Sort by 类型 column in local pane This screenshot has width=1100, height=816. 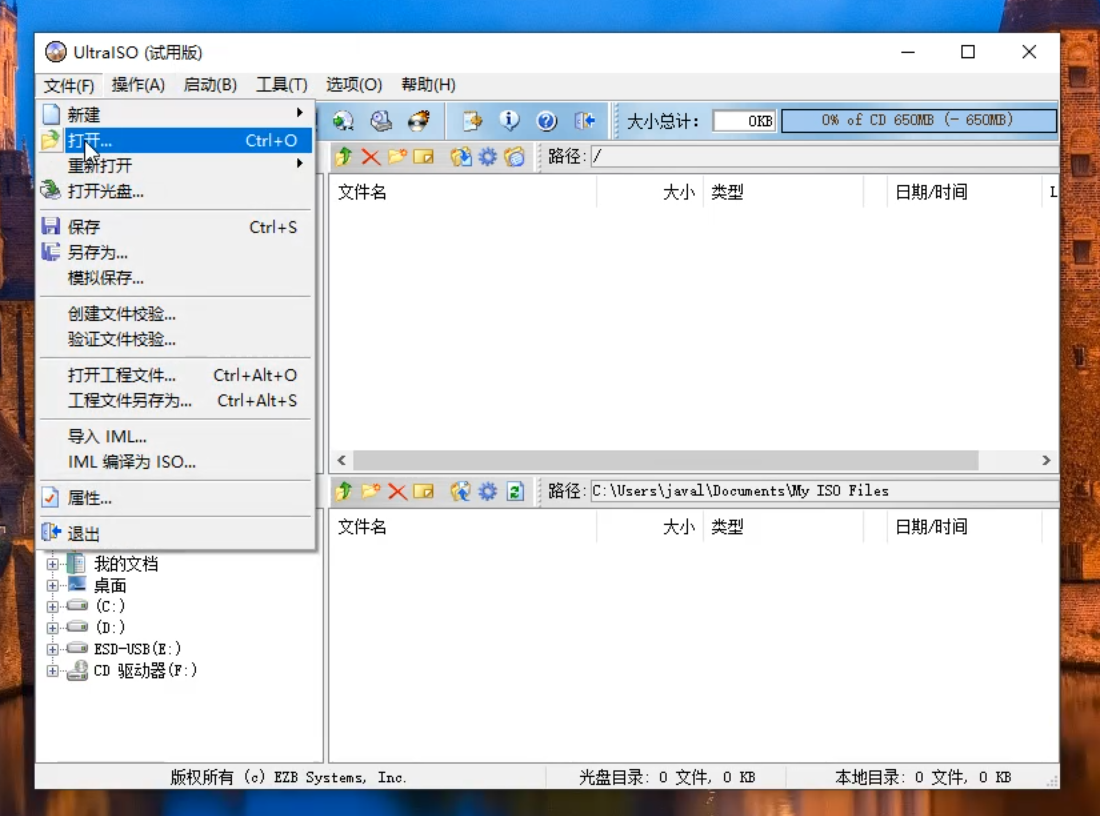pyautogui.click(x=784, y=526)
